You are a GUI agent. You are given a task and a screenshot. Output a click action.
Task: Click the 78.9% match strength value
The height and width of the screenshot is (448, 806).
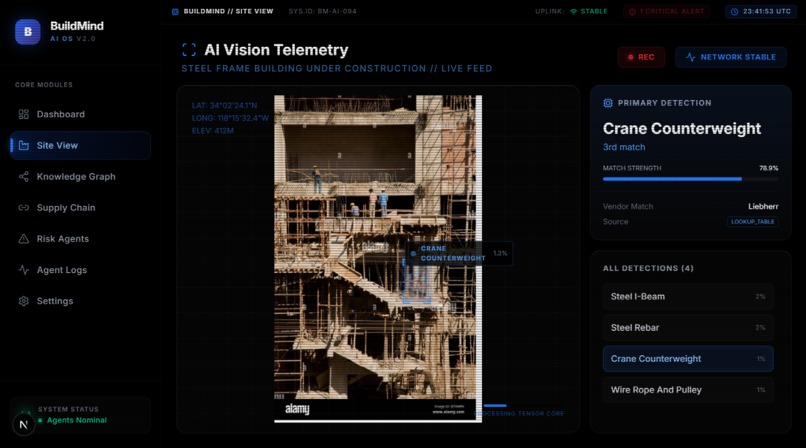(x=768, y=168)
